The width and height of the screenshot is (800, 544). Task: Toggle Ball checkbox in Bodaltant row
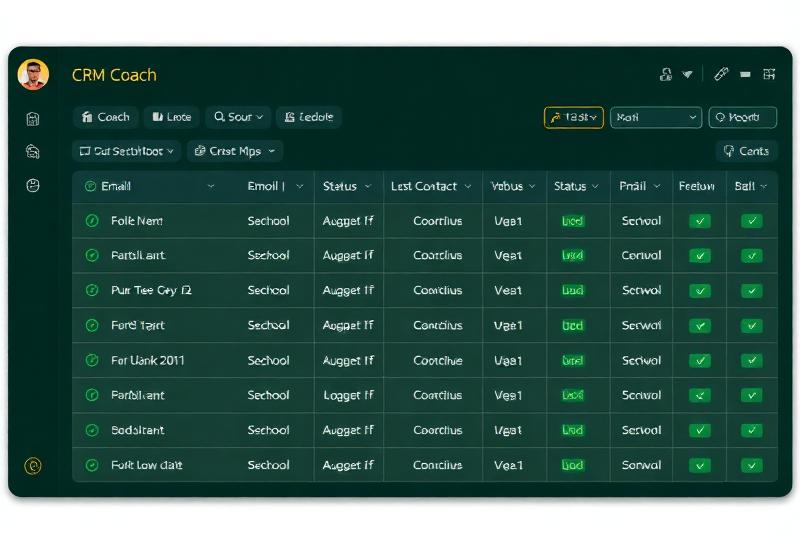pyautogui.click(x=752, y=430)
